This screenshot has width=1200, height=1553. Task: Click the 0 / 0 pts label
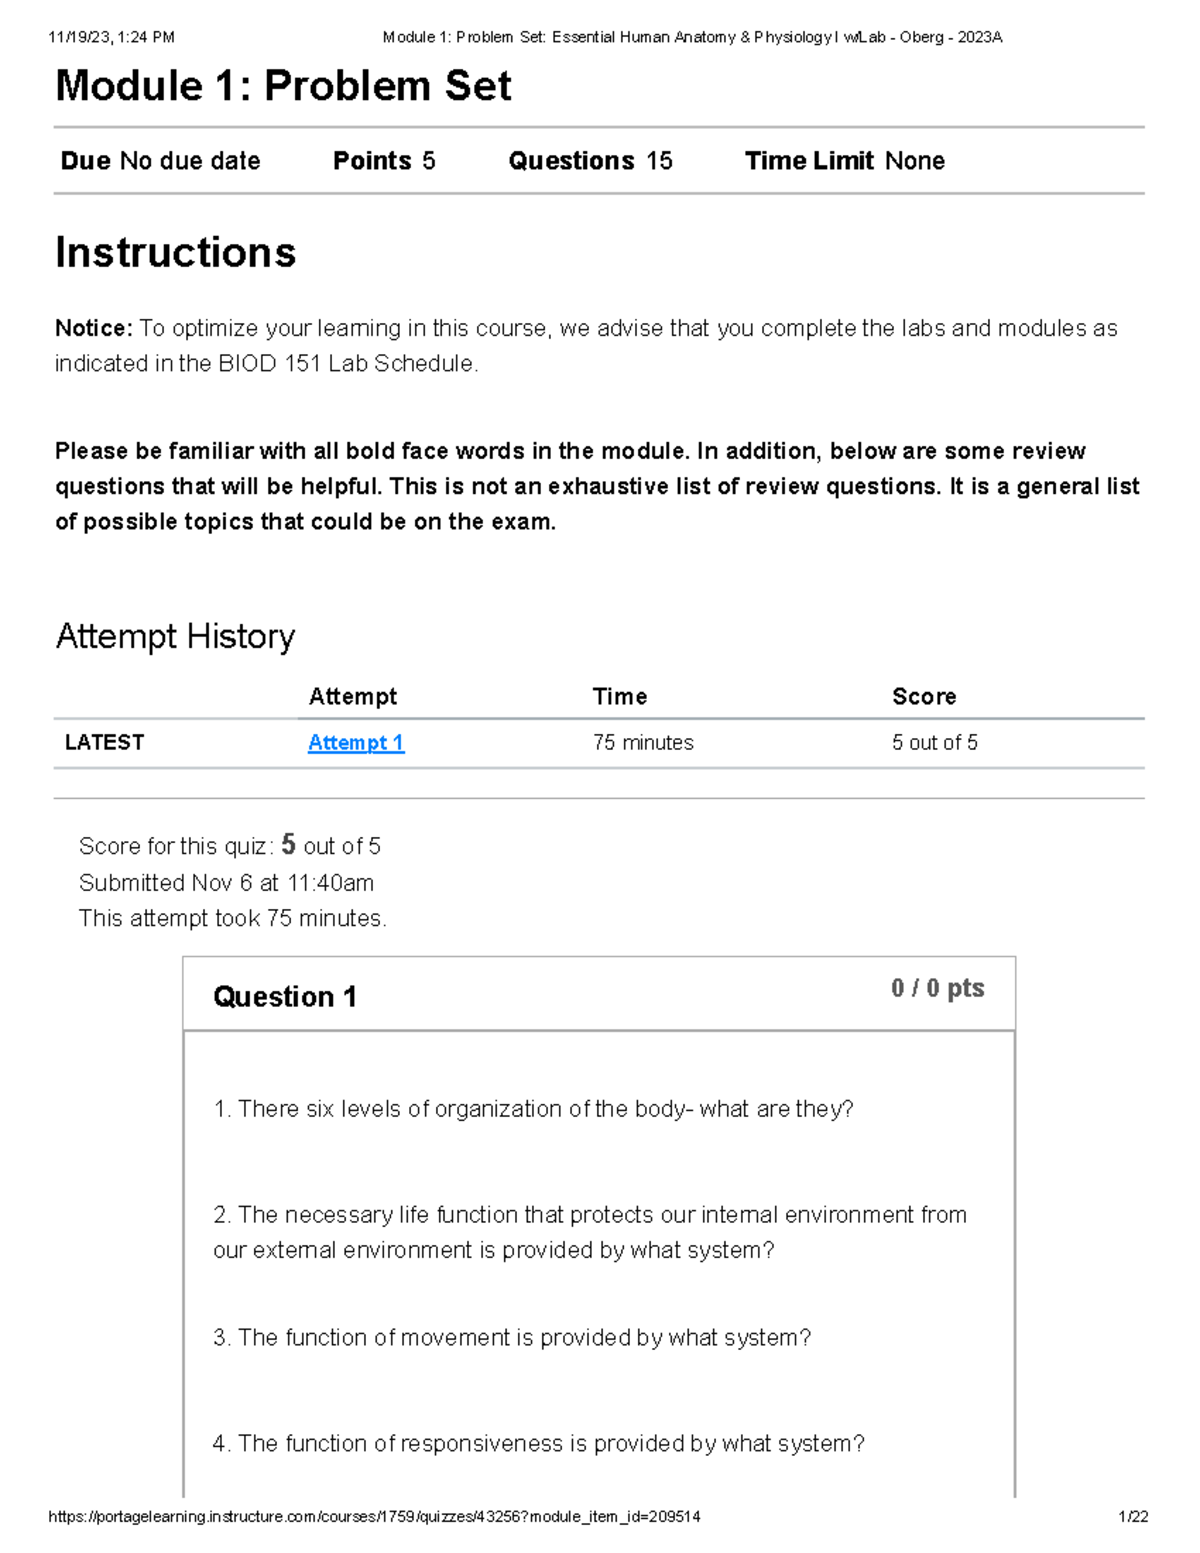[937, 988]
